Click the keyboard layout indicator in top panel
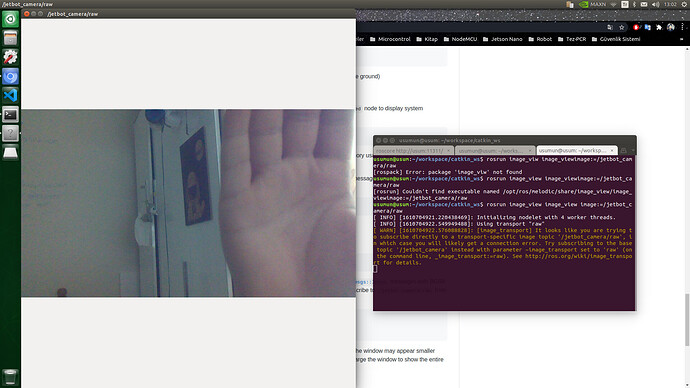Screen dimensions: 690x388 (624, 4)
